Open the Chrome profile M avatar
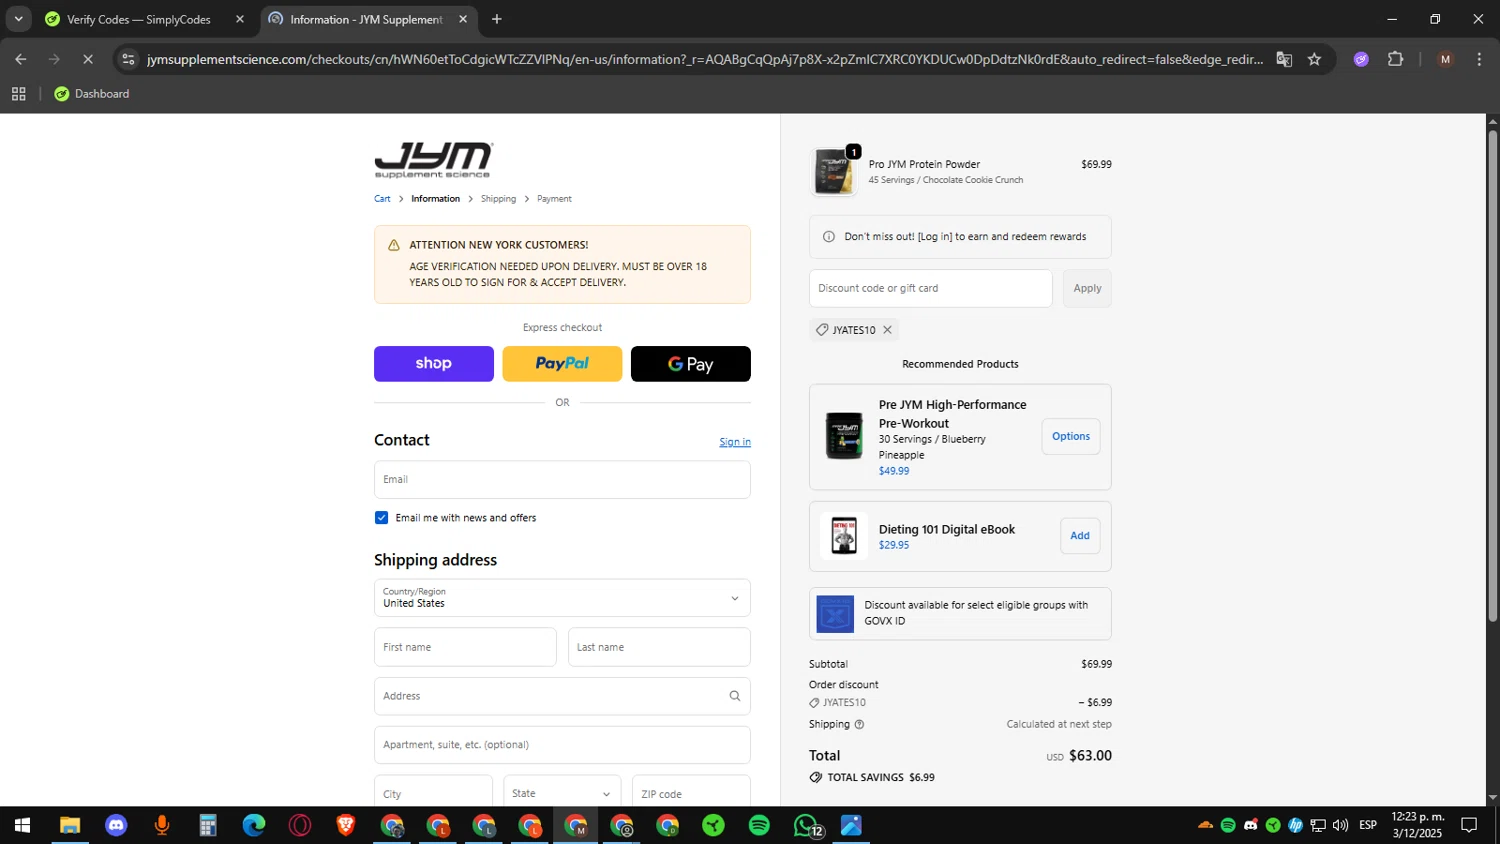Image resolution: width=1500 pixels, height=844 pixels. point(1445,59)
